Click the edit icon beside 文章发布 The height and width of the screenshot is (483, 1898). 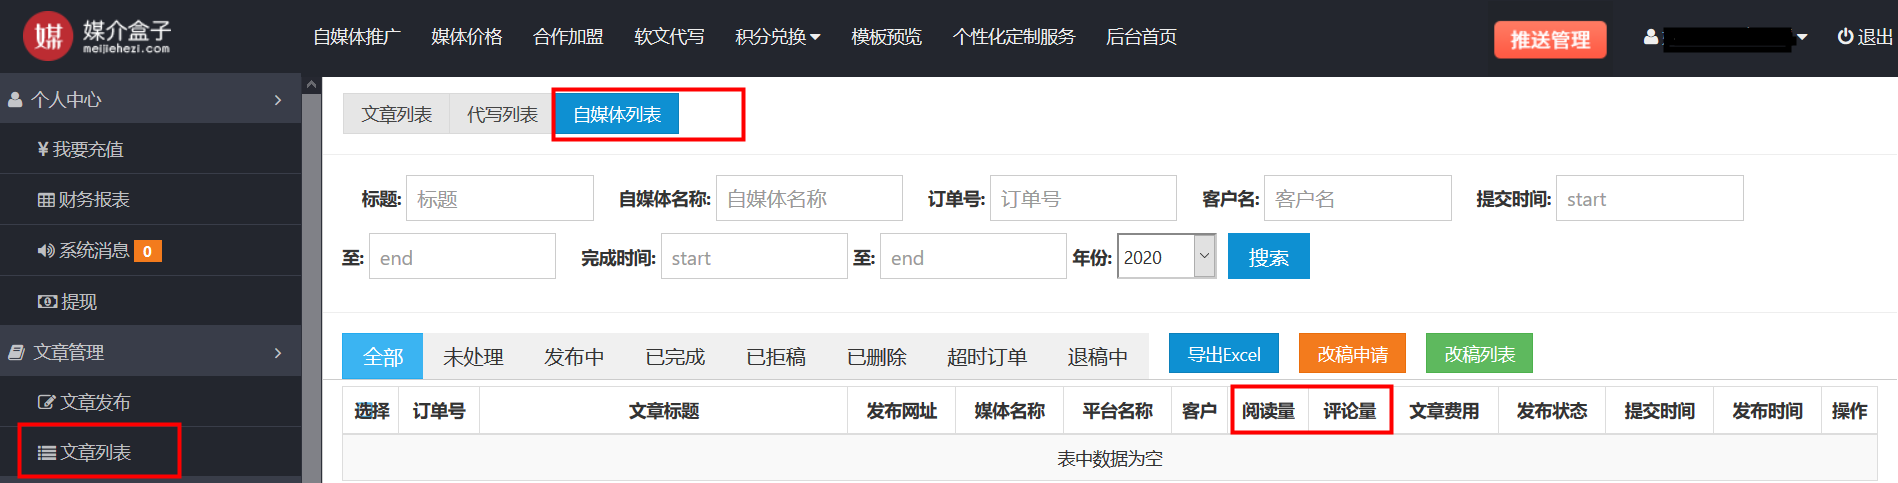coord(47,402)
